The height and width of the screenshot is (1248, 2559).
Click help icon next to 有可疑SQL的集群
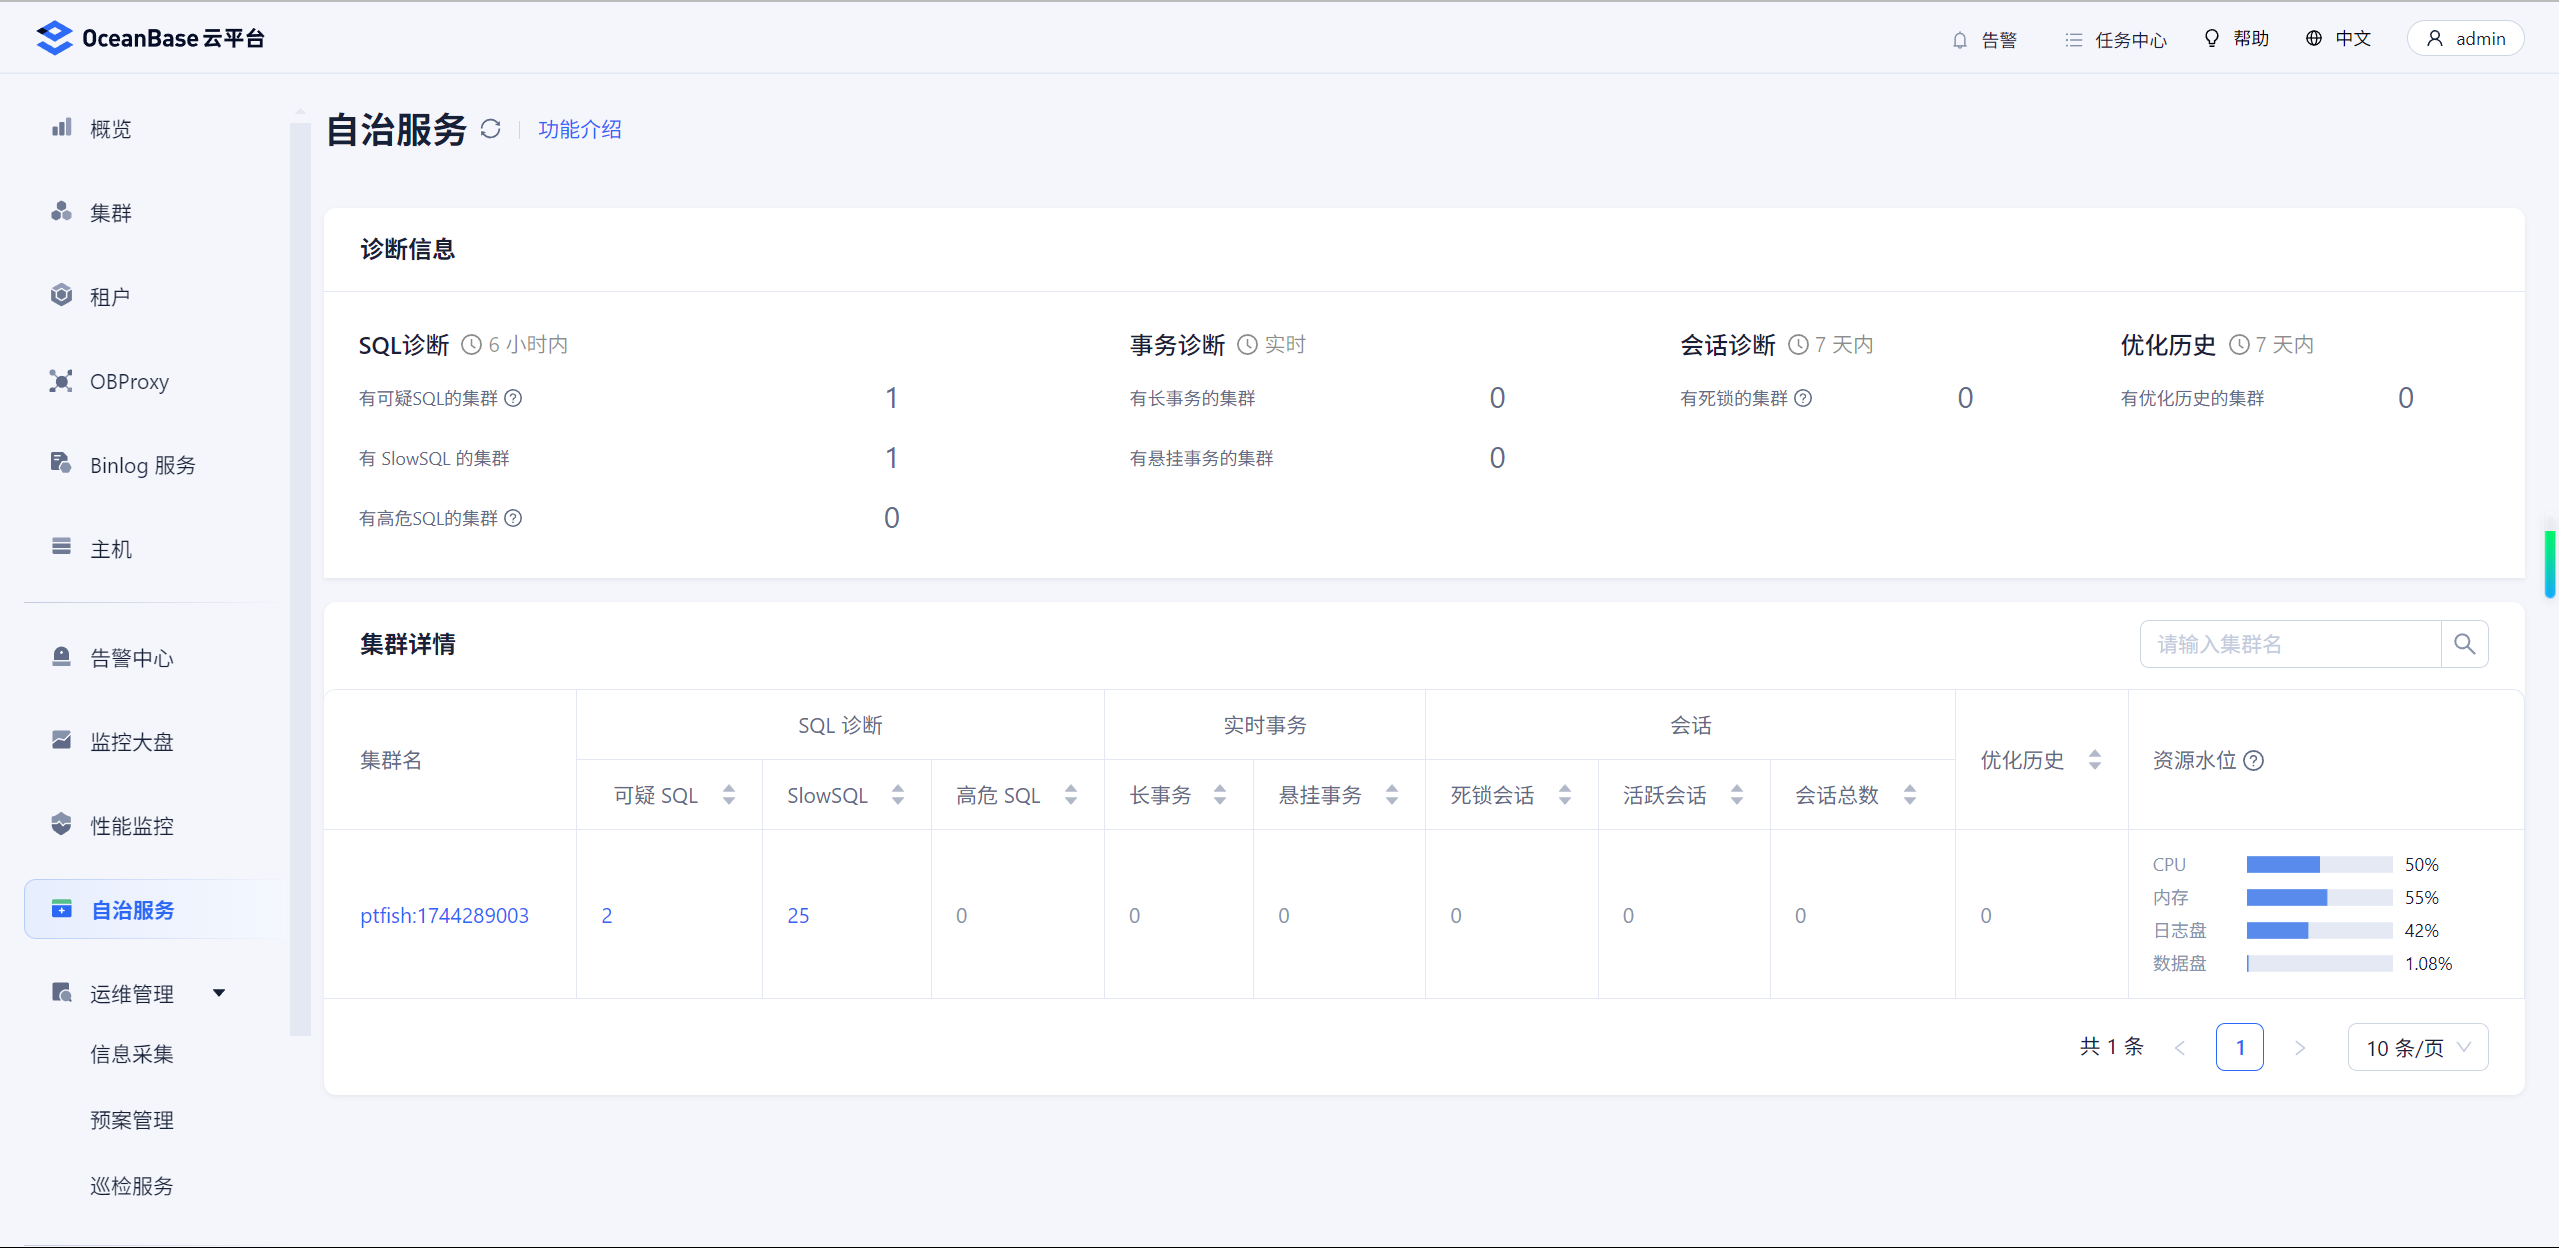coord(513,398)
